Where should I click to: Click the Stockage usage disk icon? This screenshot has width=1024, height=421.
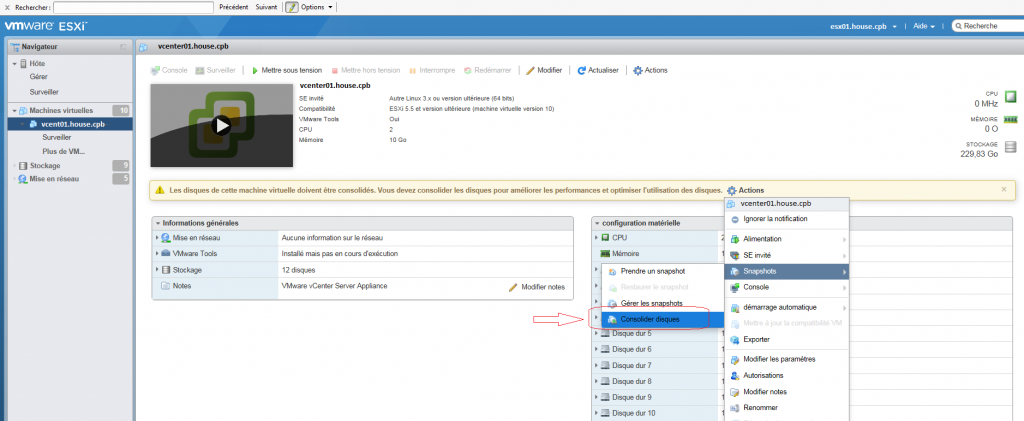[1011, 147]
